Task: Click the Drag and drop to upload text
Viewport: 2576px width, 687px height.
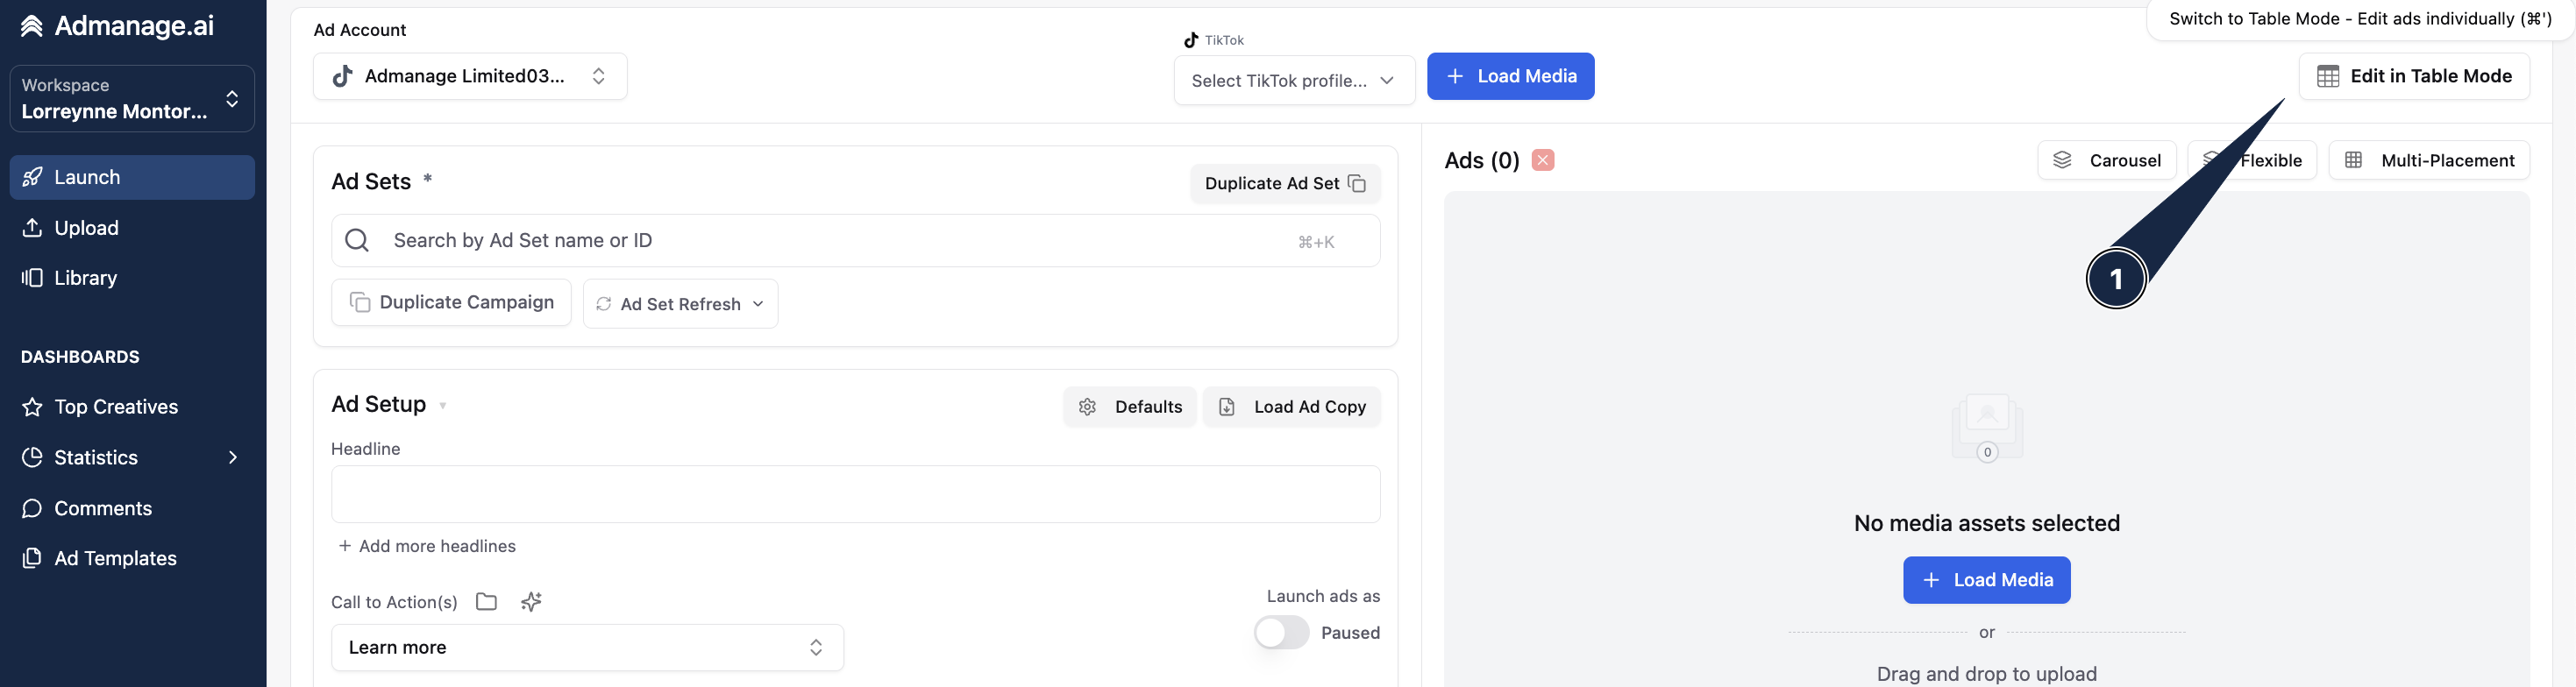Action: (1986, 674)
